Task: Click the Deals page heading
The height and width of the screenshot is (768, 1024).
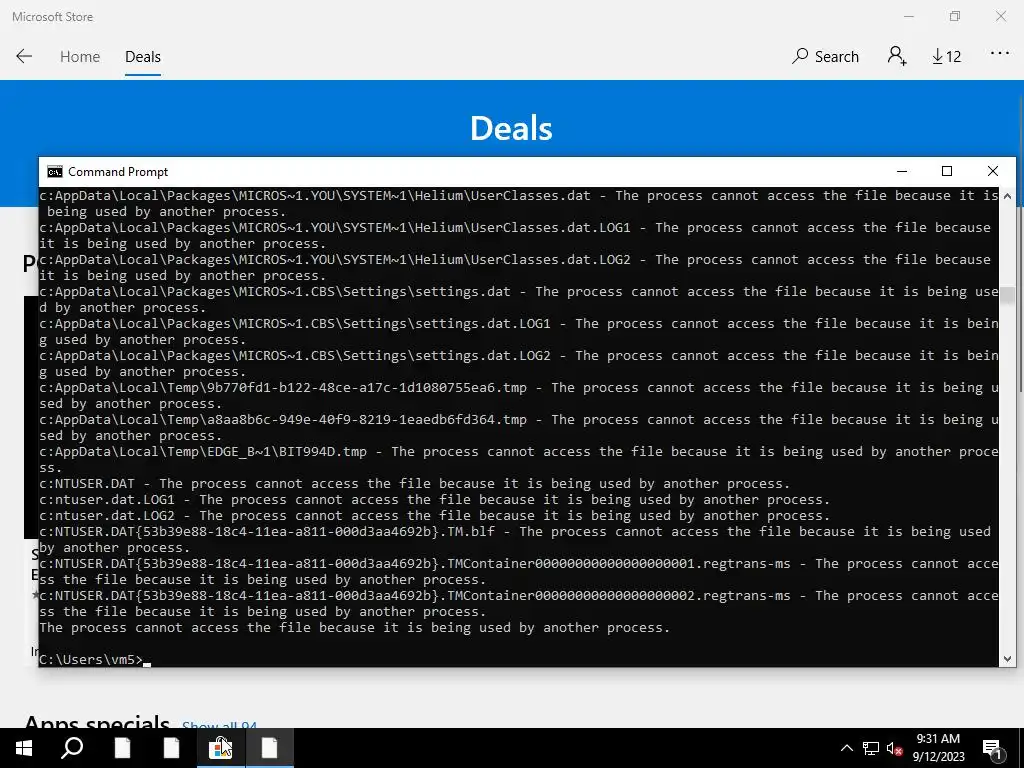Action: pyautogui.click(x=511, y=128)
